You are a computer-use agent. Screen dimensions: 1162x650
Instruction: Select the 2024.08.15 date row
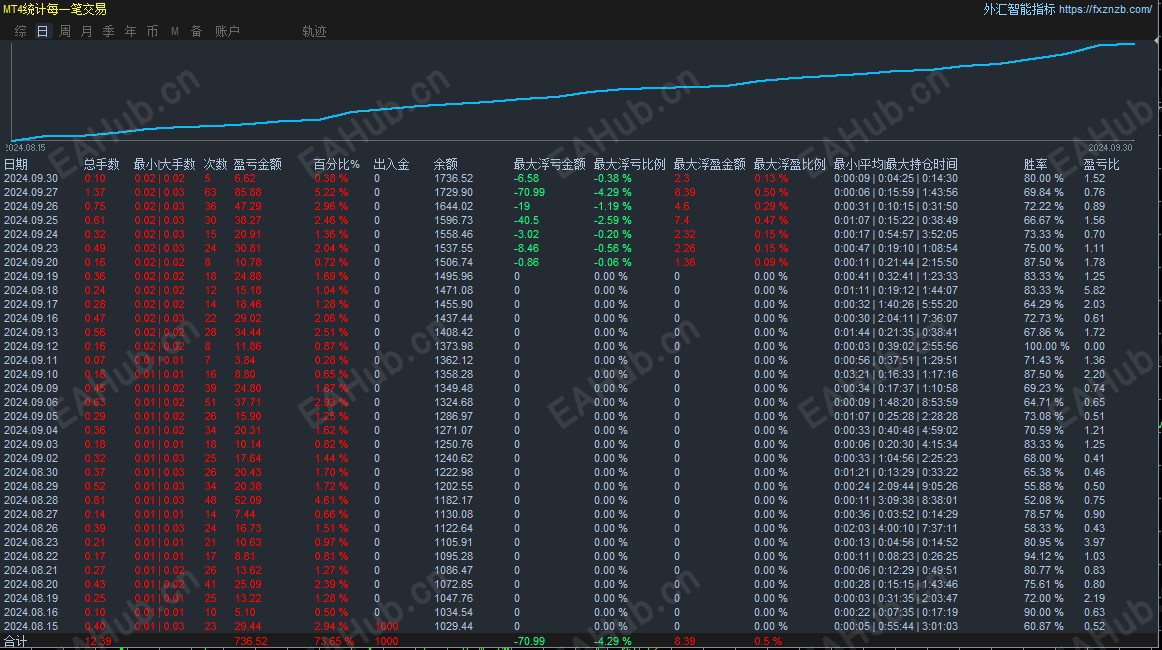(x=31, y=626)
